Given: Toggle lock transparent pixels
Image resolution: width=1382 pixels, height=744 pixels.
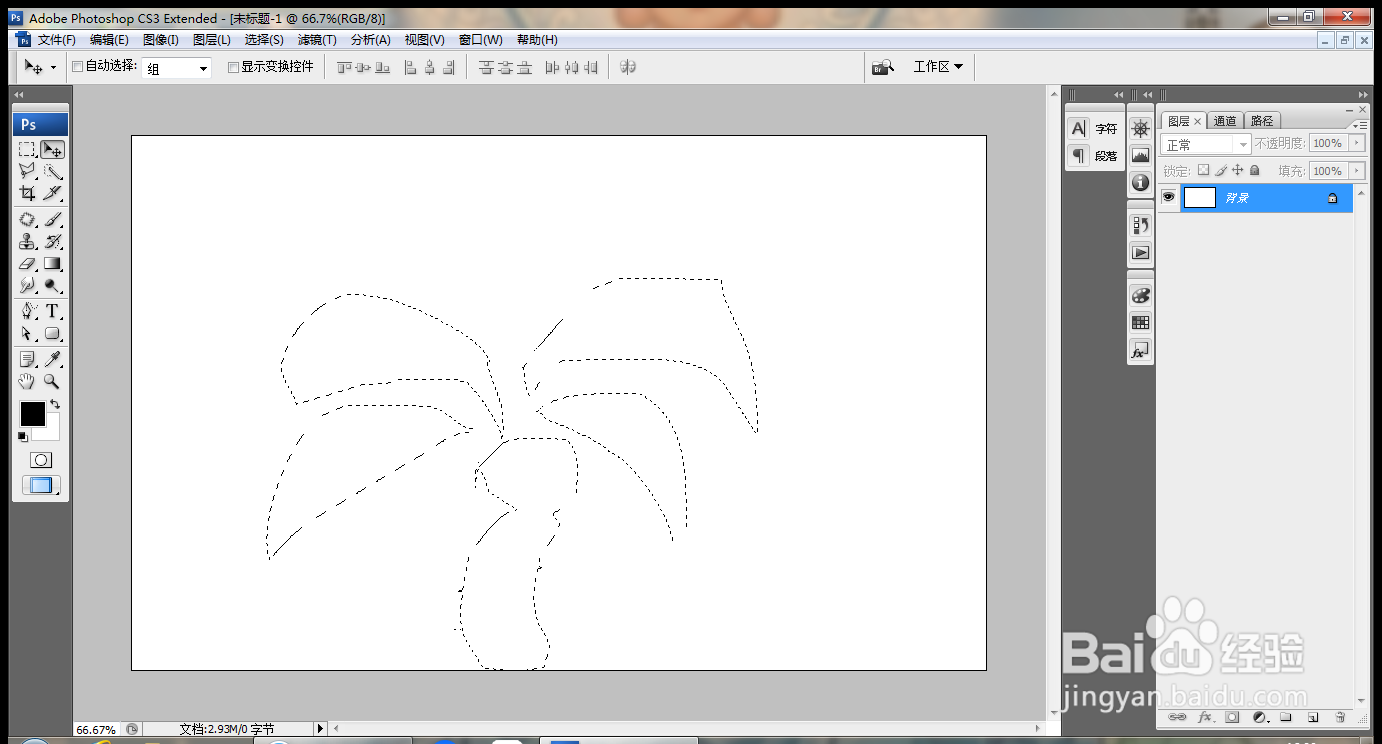Looking at the screenshot, I should point(1204,171).
